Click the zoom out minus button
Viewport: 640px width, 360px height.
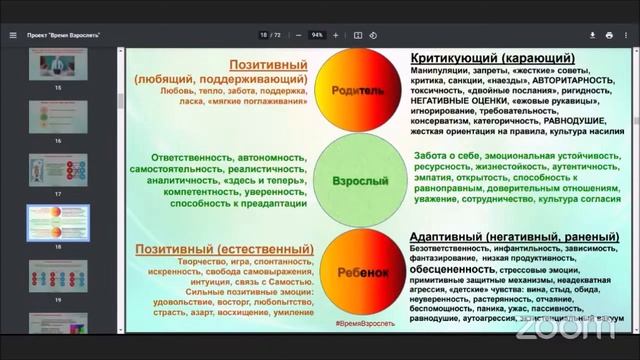coord(298,36)
